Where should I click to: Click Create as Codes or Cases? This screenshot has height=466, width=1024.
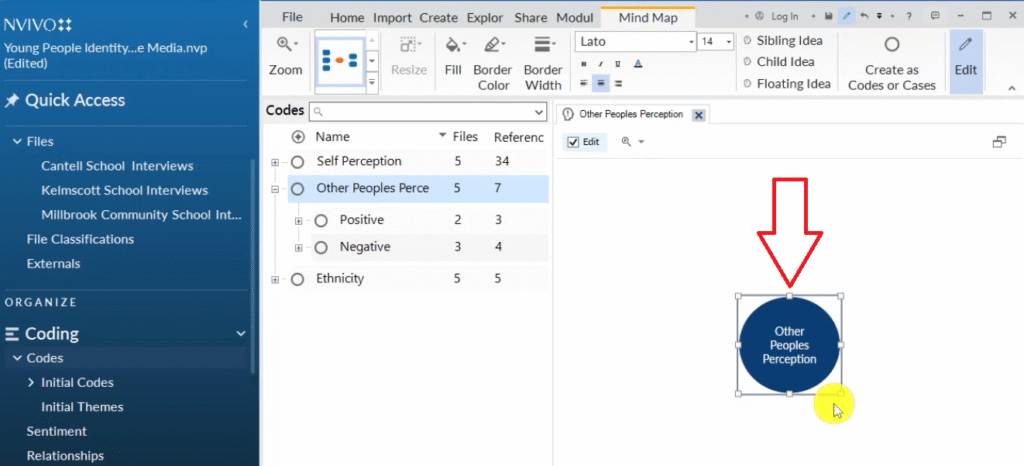[x=891, y=62]
